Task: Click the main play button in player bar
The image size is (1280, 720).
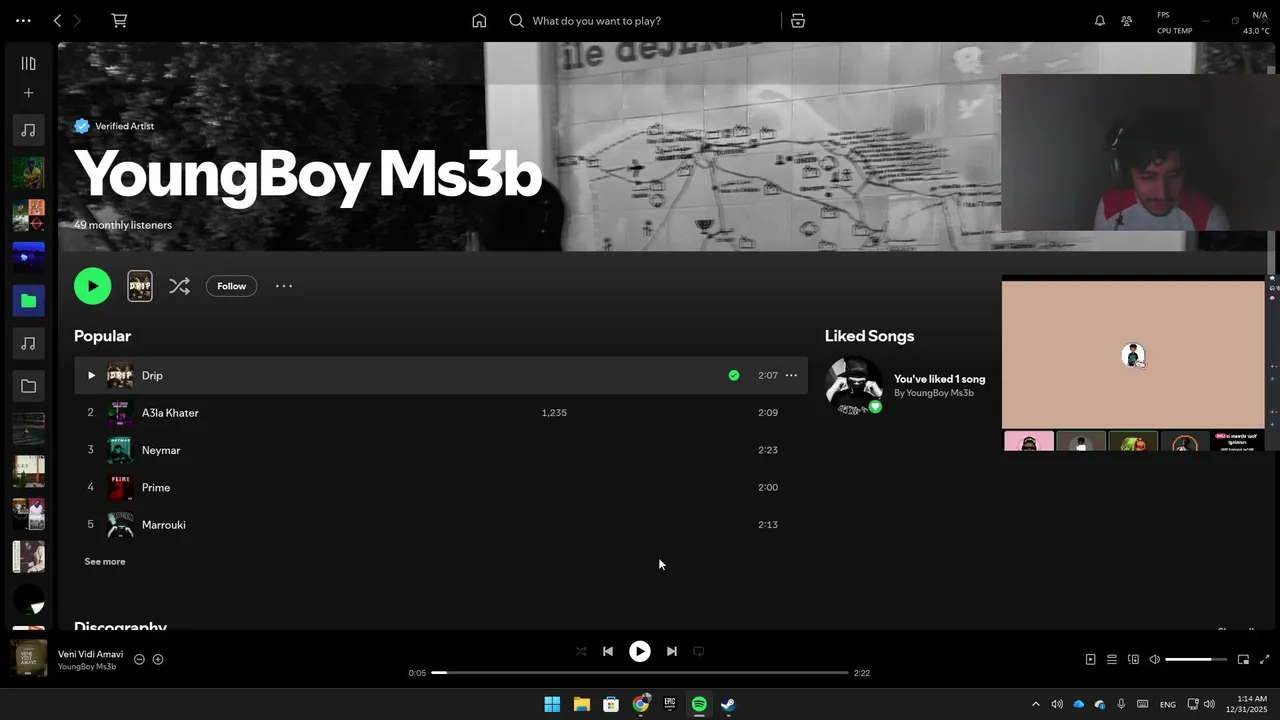Action: [640, 651]
